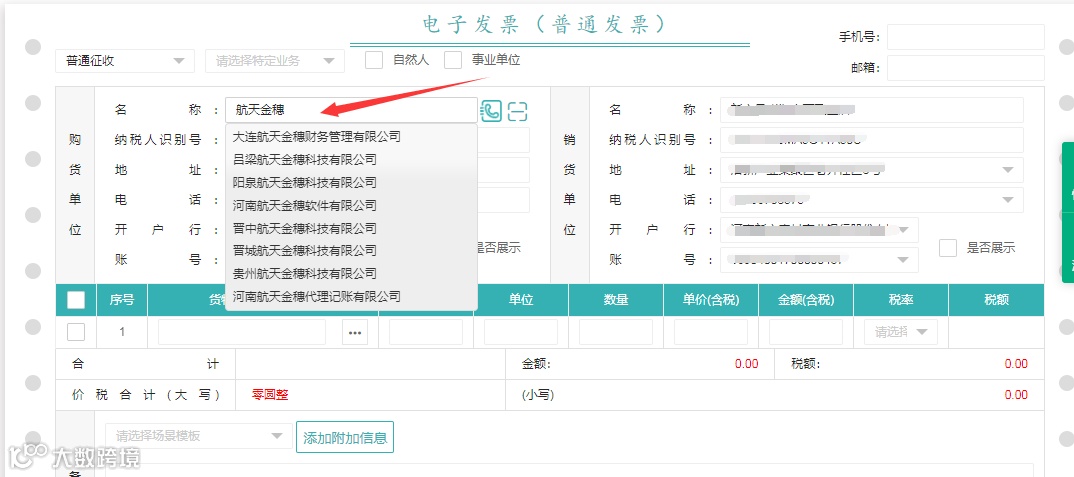Viewport: 1074px width, 477px height.
Task: Click the 单价(含税) input in row 1
Action: coord(711,332)
